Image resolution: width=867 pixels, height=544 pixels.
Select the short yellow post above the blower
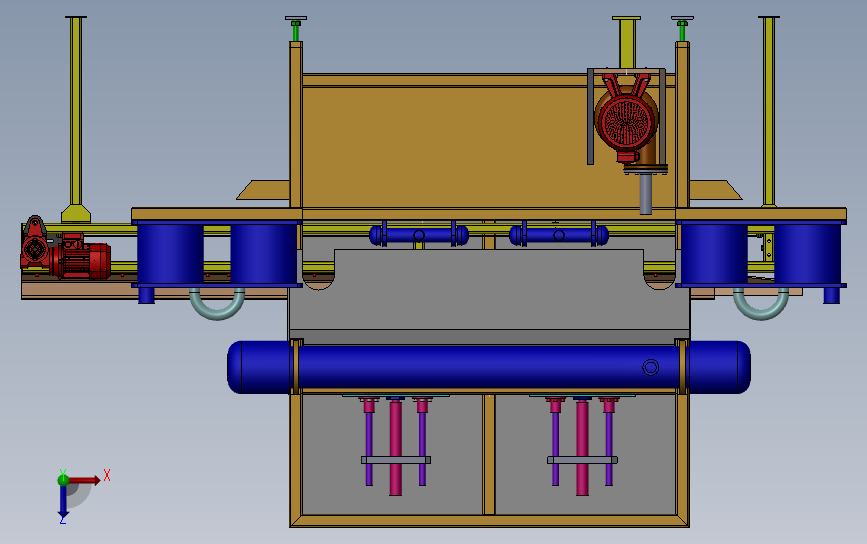(626, 43)
